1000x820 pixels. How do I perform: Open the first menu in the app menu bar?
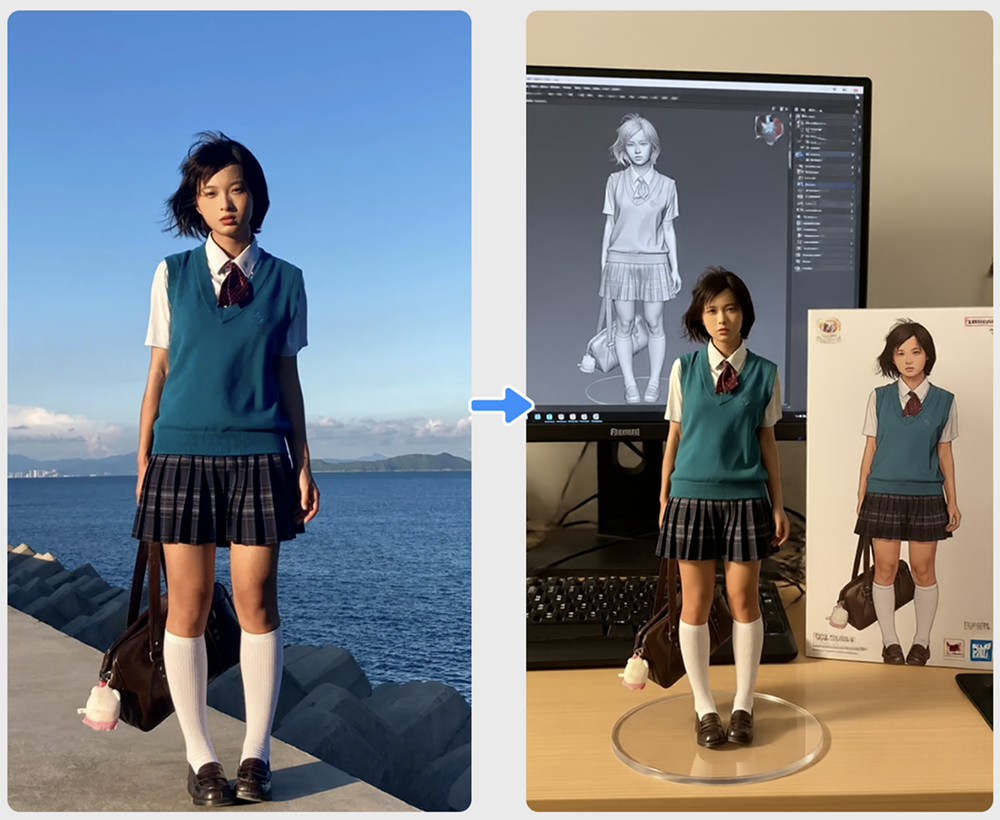coord(534,88)
